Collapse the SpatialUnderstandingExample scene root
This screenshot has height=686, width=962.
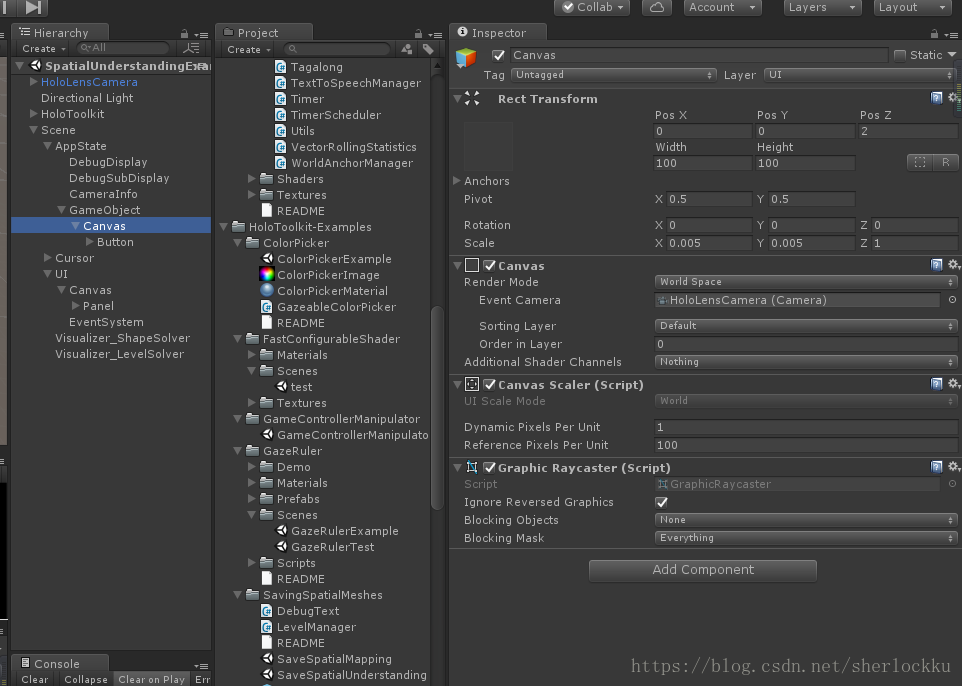click(20, 66)
